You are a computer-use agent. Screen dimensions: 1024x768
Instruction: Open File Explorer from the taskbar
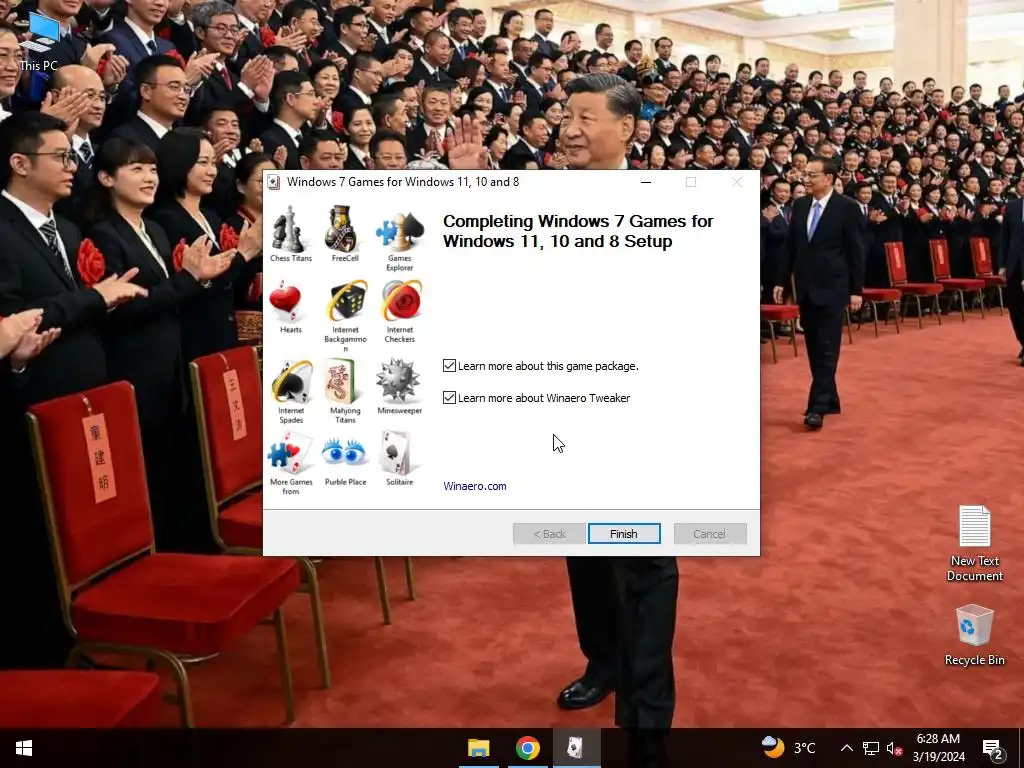(x=479, y=748)
